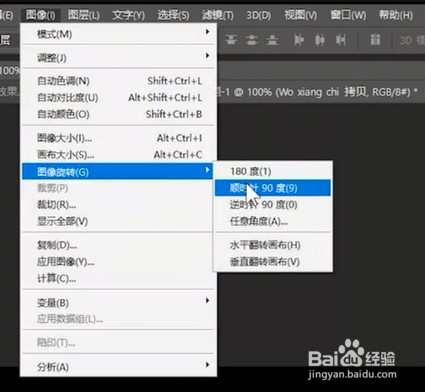Image resolution: width=425 pixels, height=392 pixels.
Task: Open the 窗口(W) menu
Action: click(348, 15)
